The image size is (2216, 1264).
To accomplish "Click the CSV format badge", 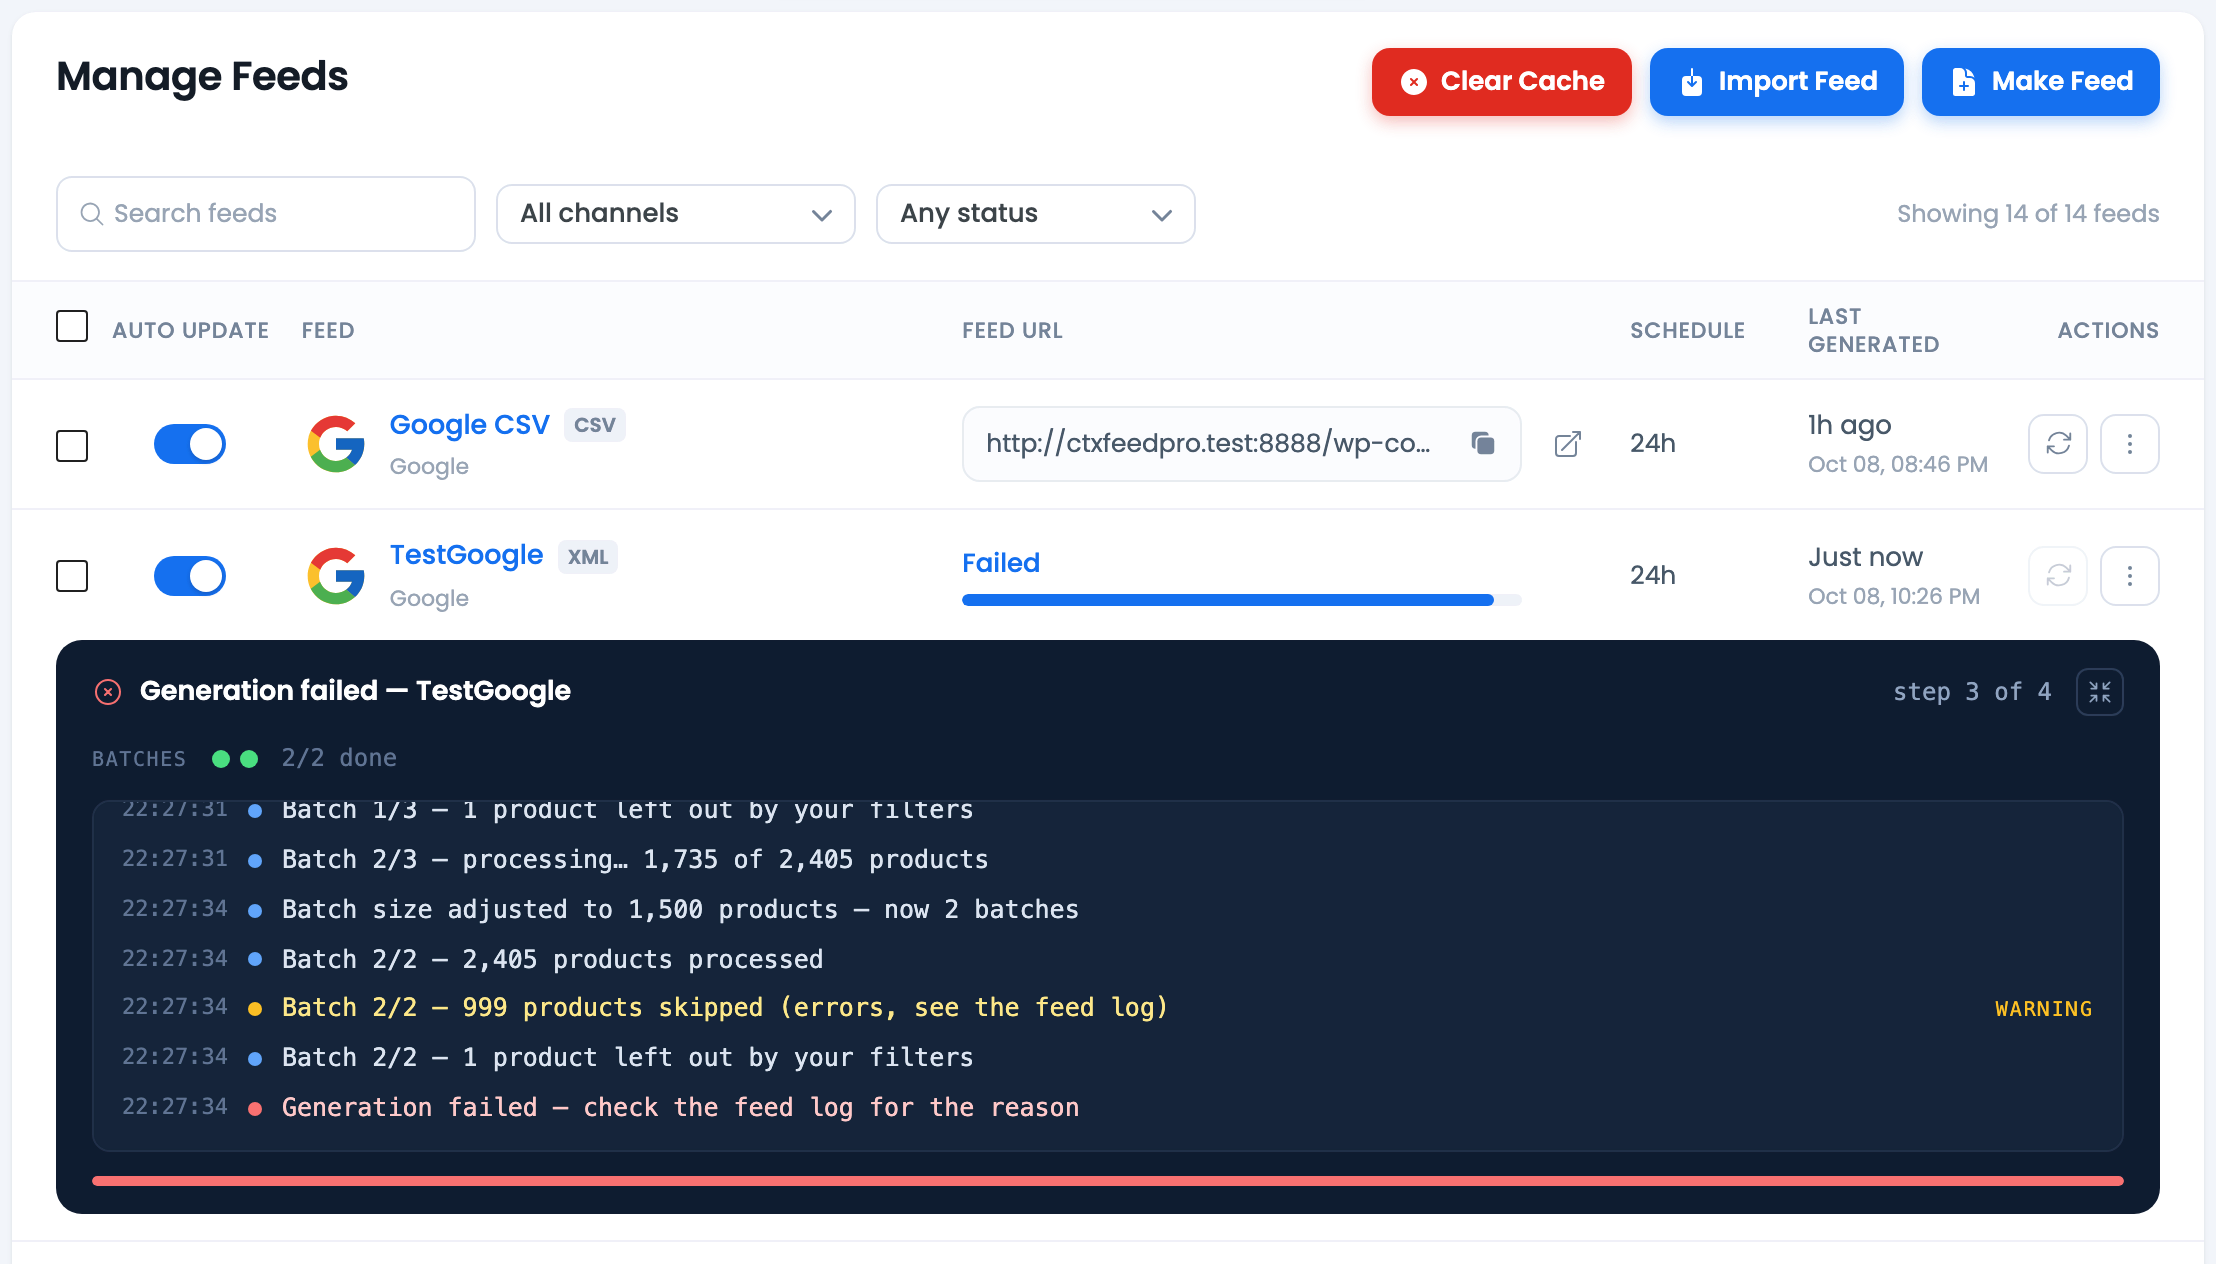I will point(595,425).
